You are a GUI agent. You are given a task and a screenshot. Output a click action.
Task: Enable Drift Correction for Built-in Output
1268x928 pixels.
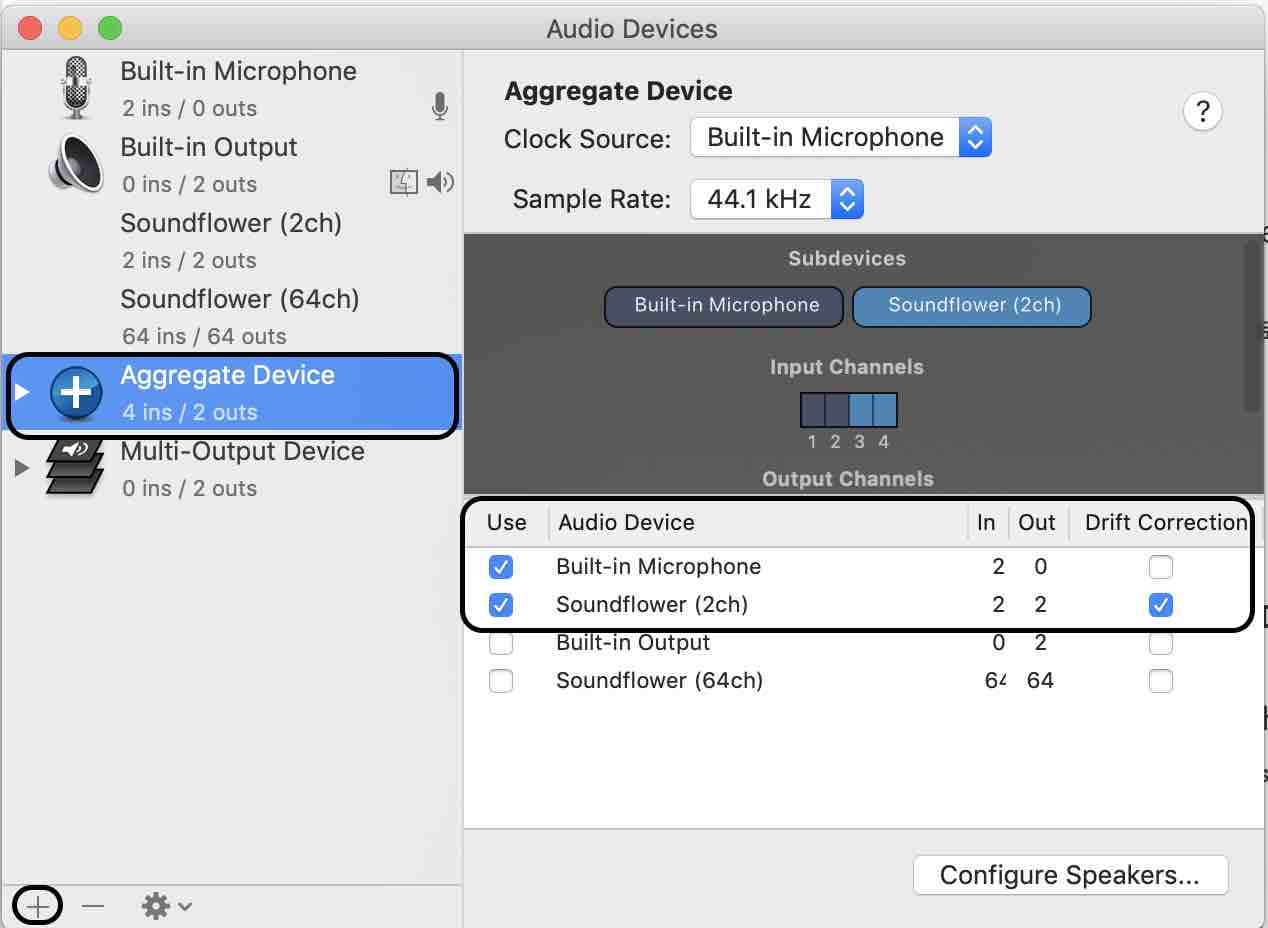[x=1161, y=643]
